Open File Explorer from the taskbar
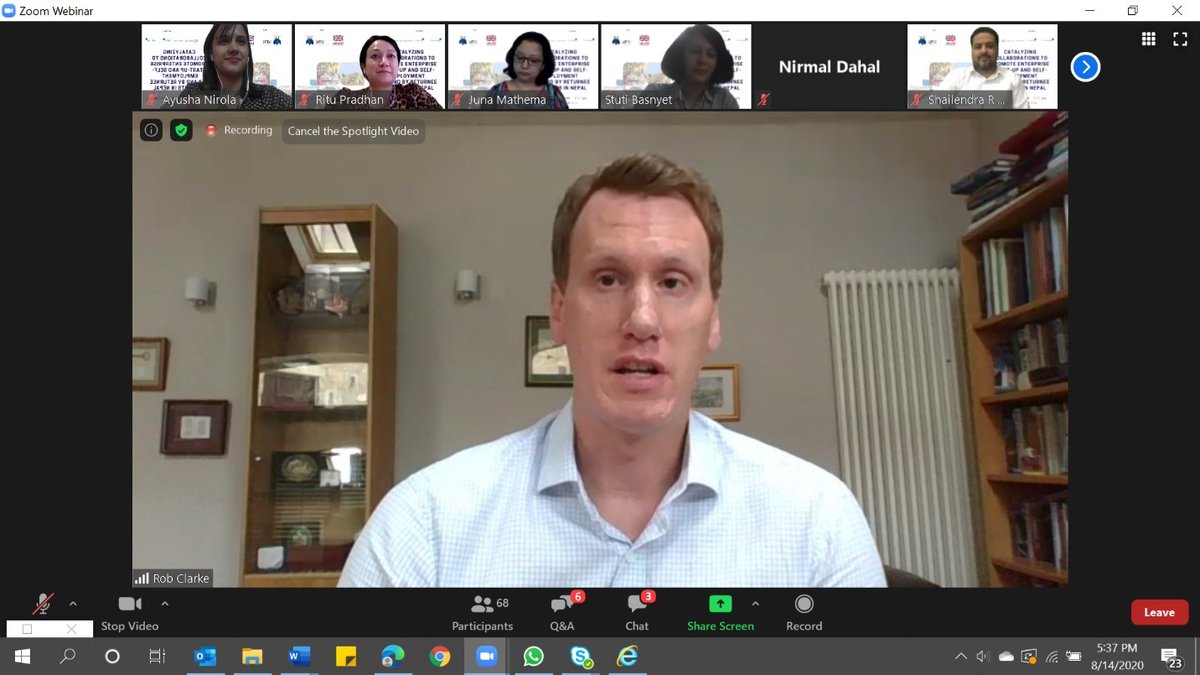 (253, 657)
